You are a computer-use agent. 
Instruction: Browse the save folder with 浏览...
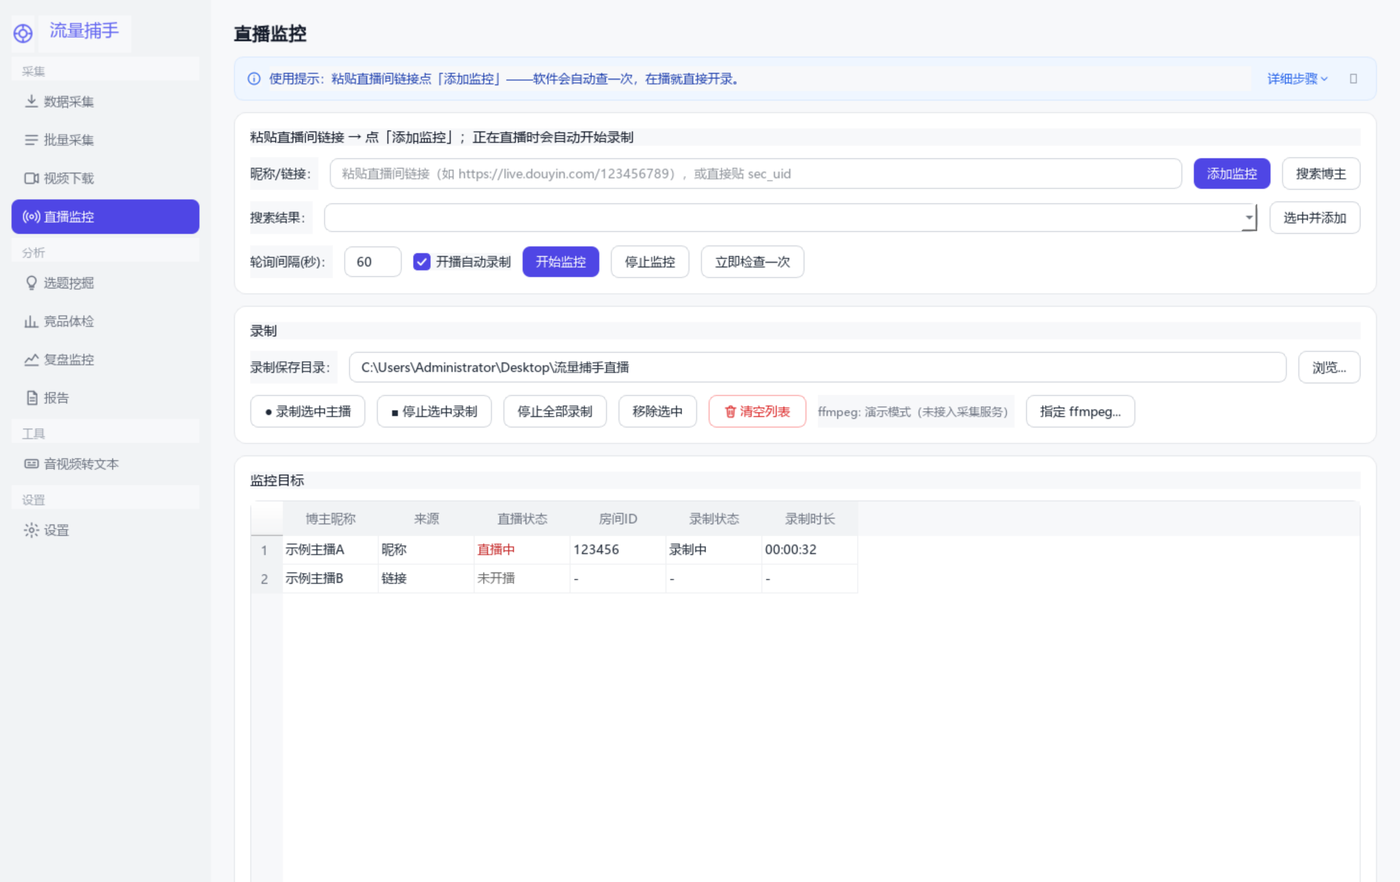[1329, 368]
